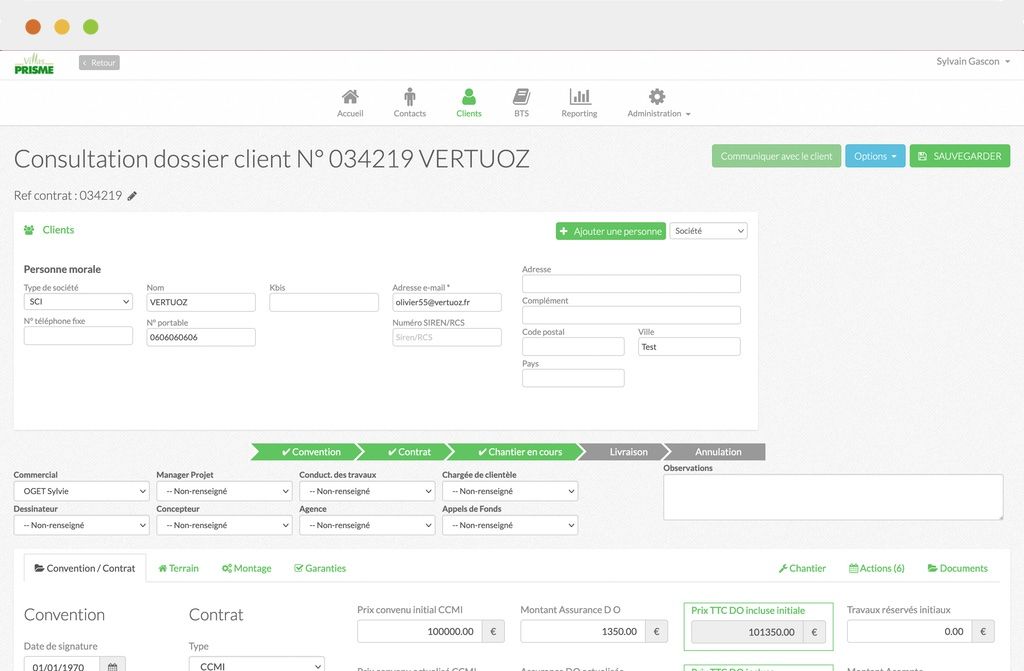Open the Accueil home icon
The width and height of the screenshot is (1024, 671).
coord(350,98)
